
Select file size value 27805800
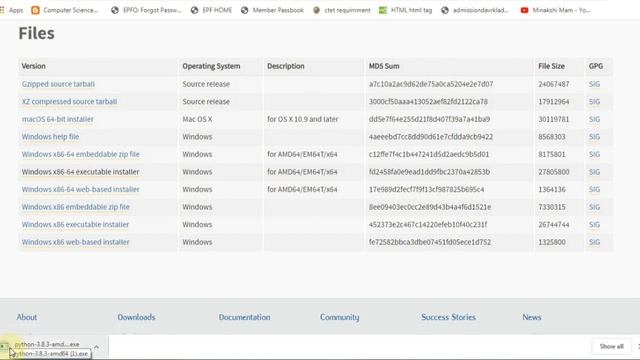coord(553,172)
